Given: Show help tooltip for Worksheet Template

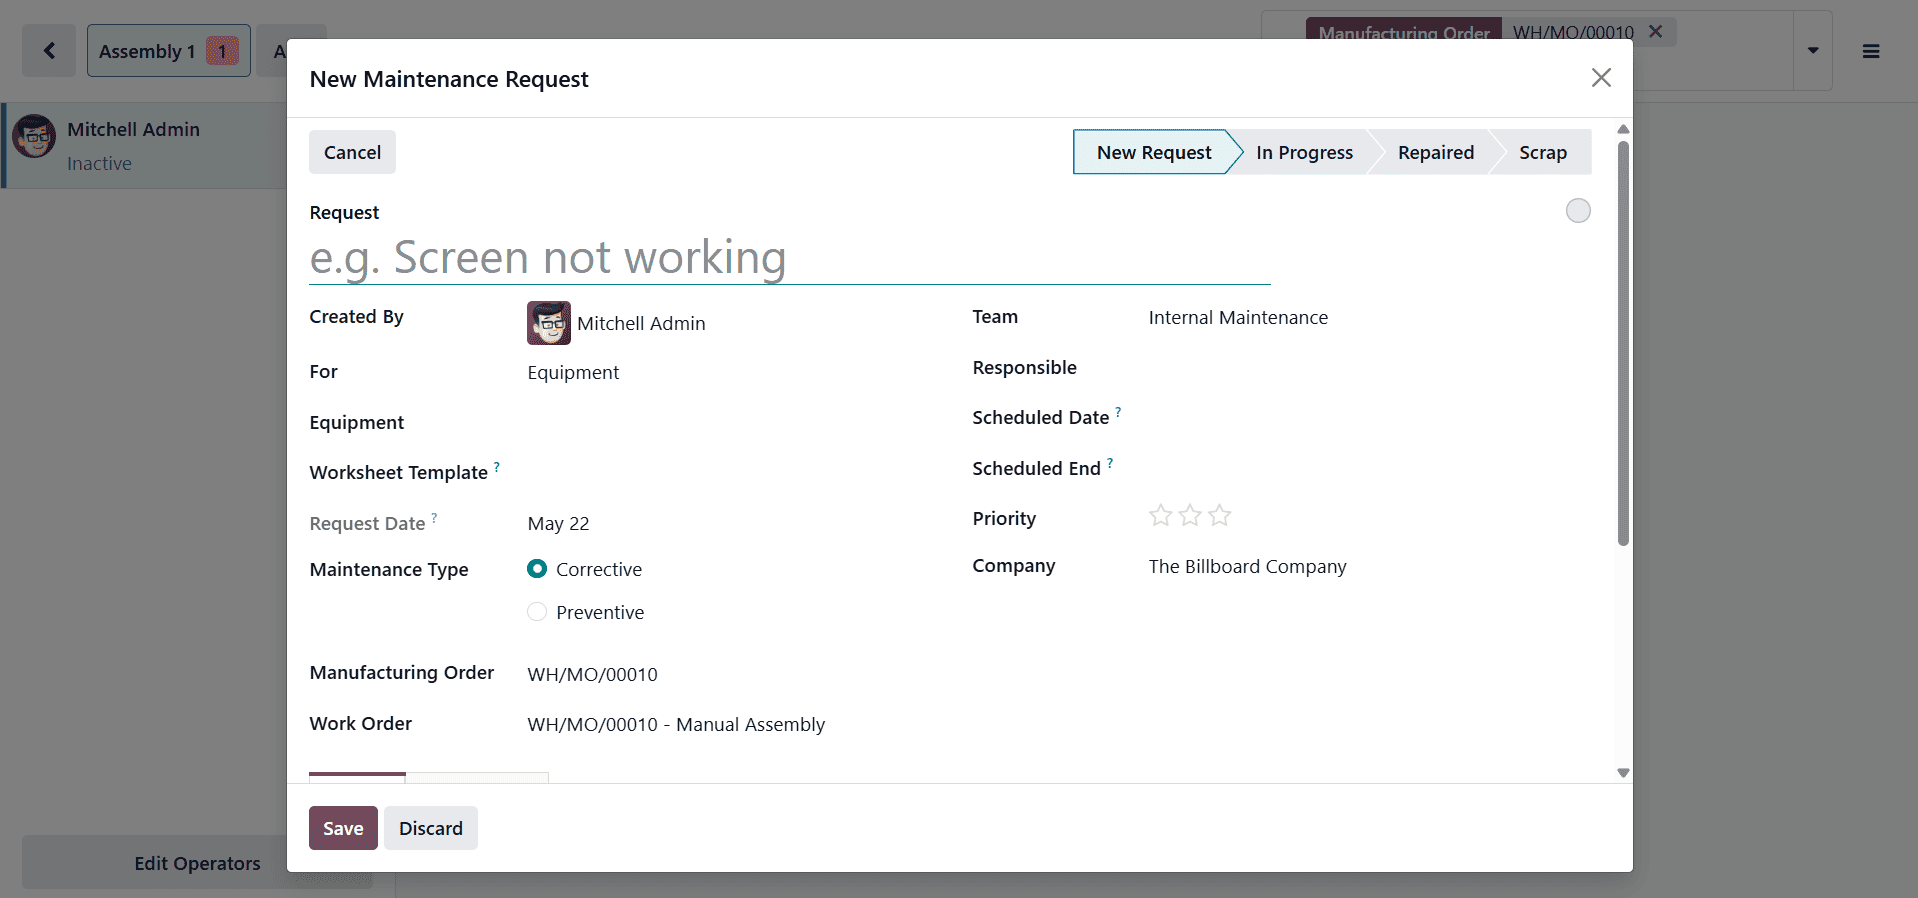Looking at the screenshot, I should point(497,466).
